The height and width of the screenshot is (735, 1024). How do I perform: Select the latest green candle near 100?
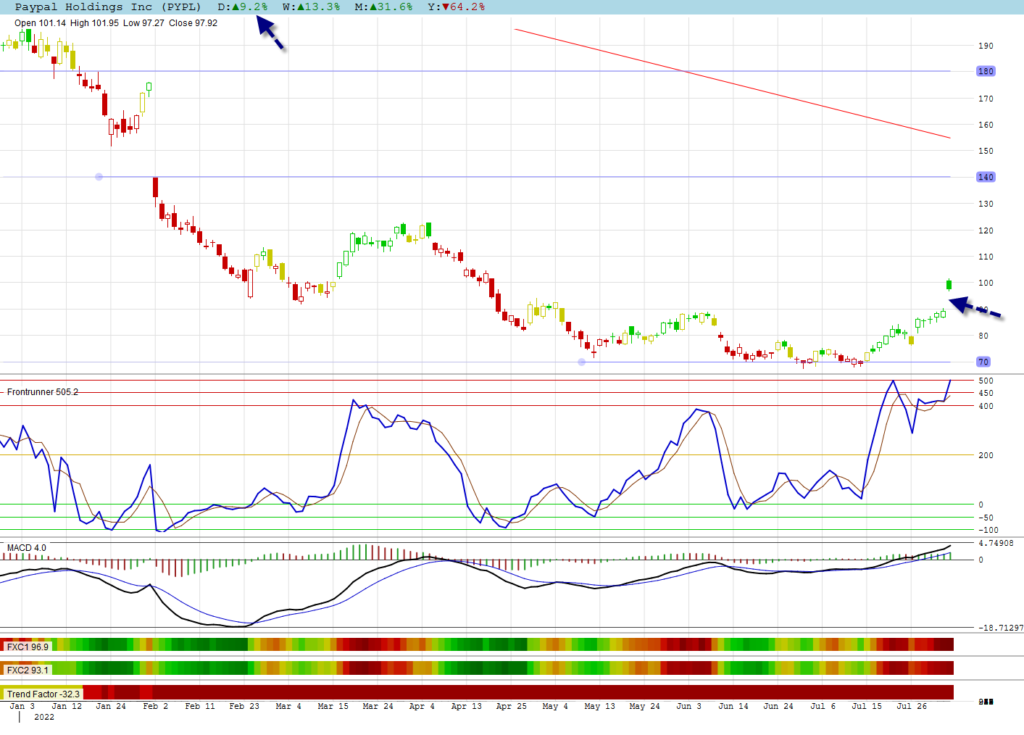tap(949, 284)
